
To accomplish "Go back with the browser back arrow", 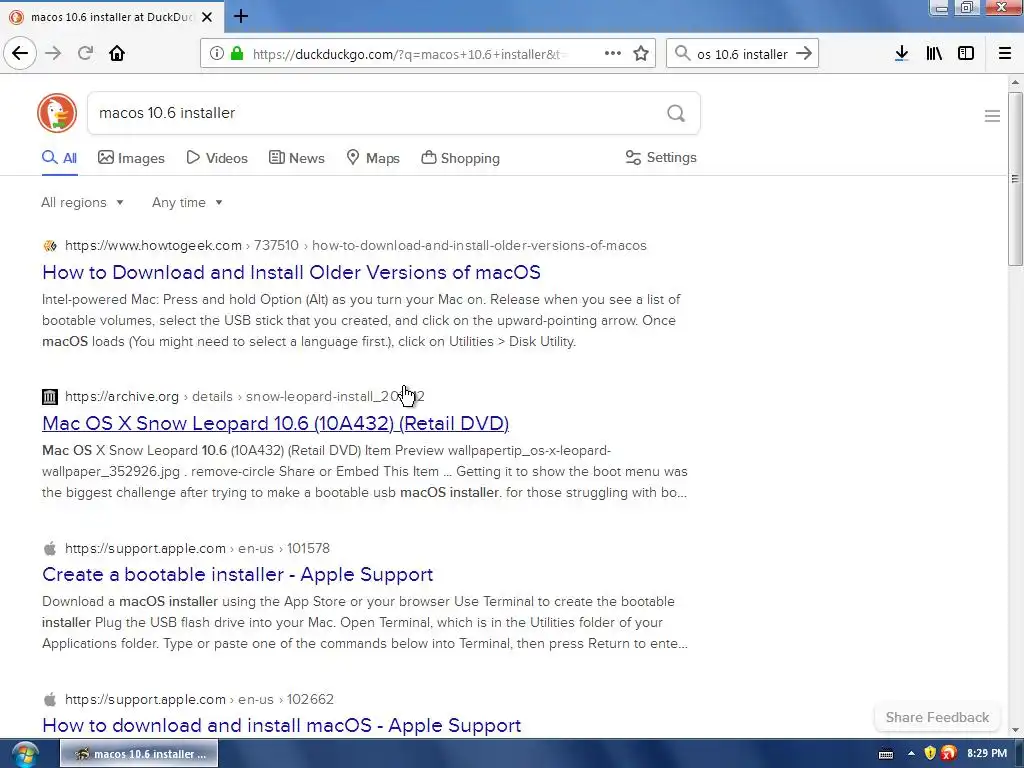I will click(x=20, y=53).
